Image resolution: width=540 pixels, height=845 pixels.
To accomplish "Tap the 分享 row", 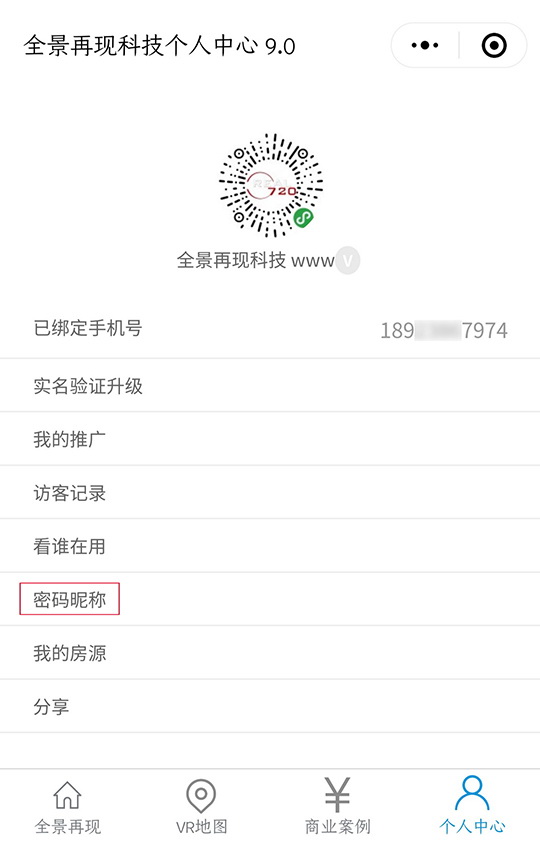I will click(270, 706).
